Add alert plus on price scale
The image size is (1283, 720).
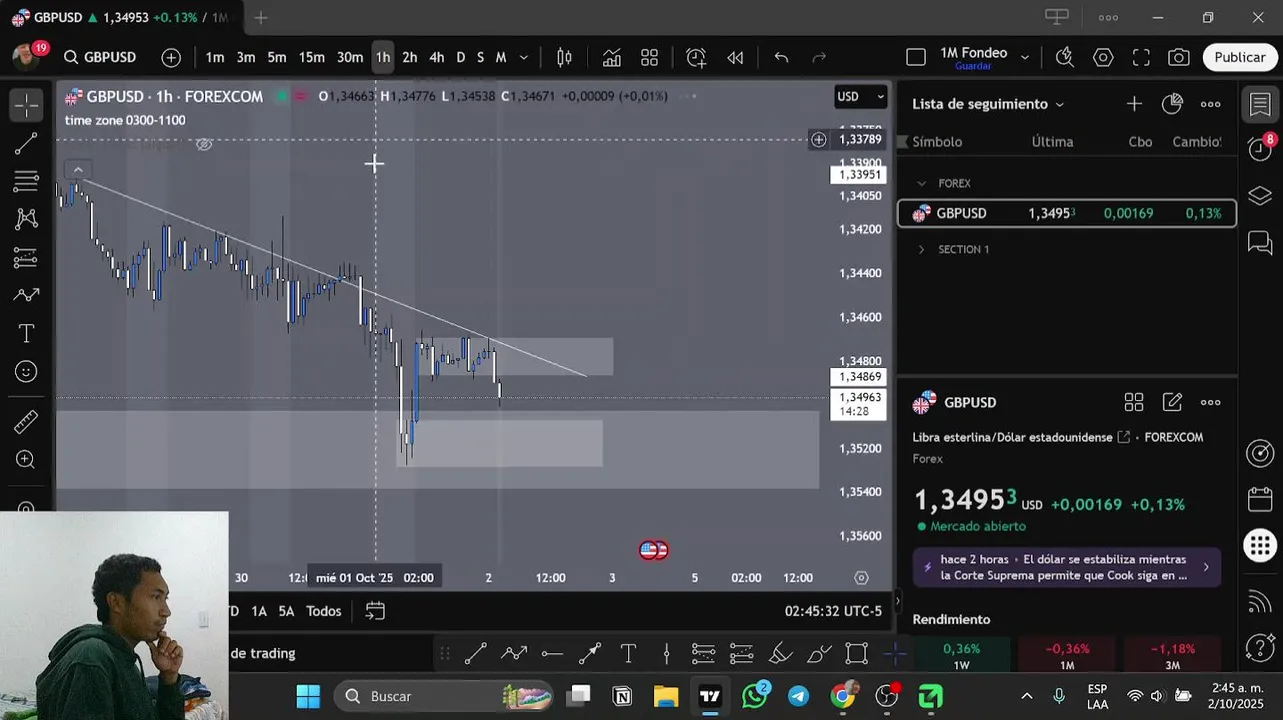pyautogui.click(x=818, y=139)
